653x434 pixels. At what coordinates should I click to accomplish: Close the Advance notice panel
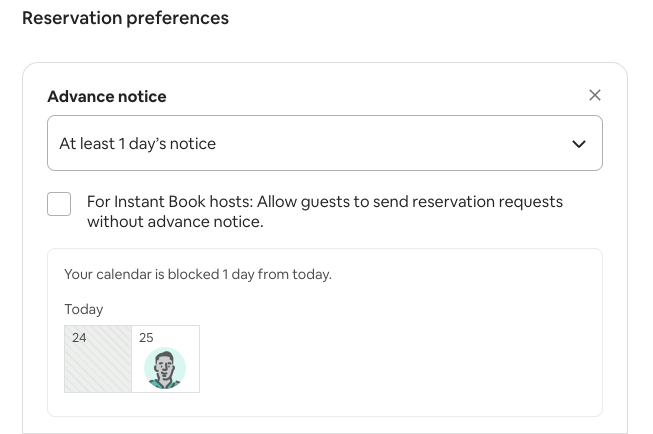click(595, 95)
